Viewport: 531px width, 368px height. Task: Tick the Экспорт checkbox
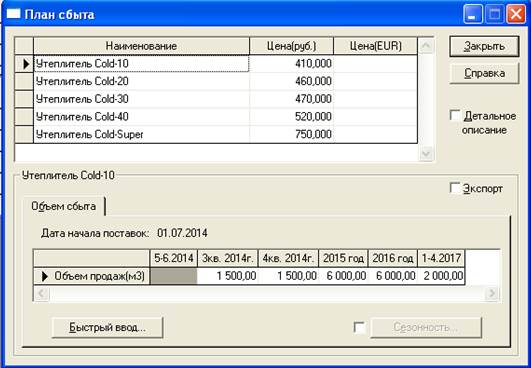[x=455, y=188]
